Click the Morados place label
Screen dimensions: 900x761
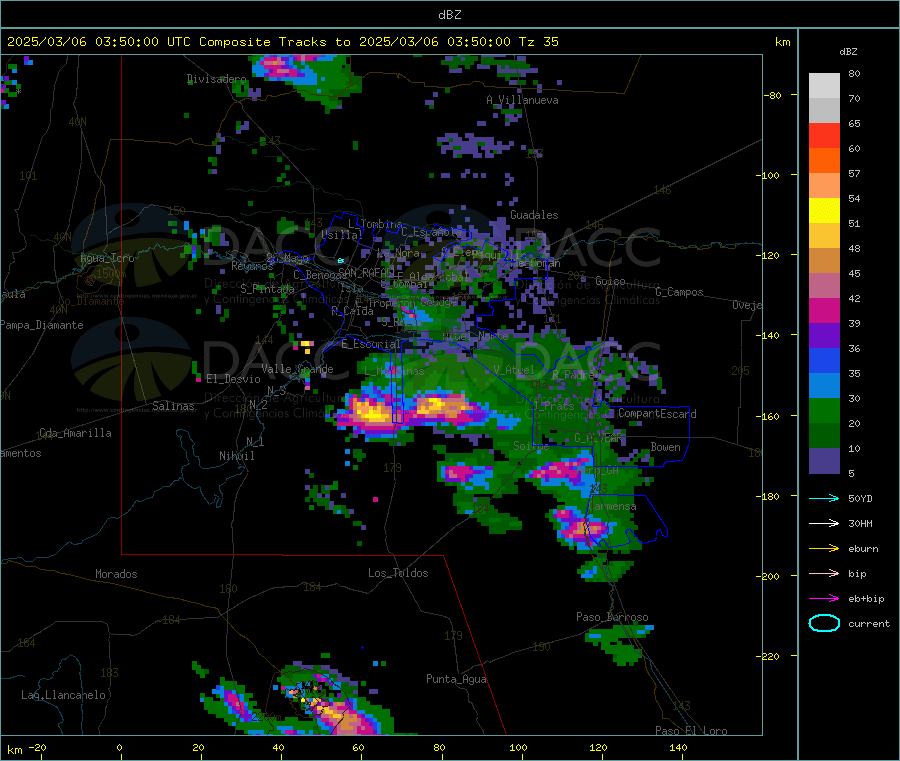(116, 574)
